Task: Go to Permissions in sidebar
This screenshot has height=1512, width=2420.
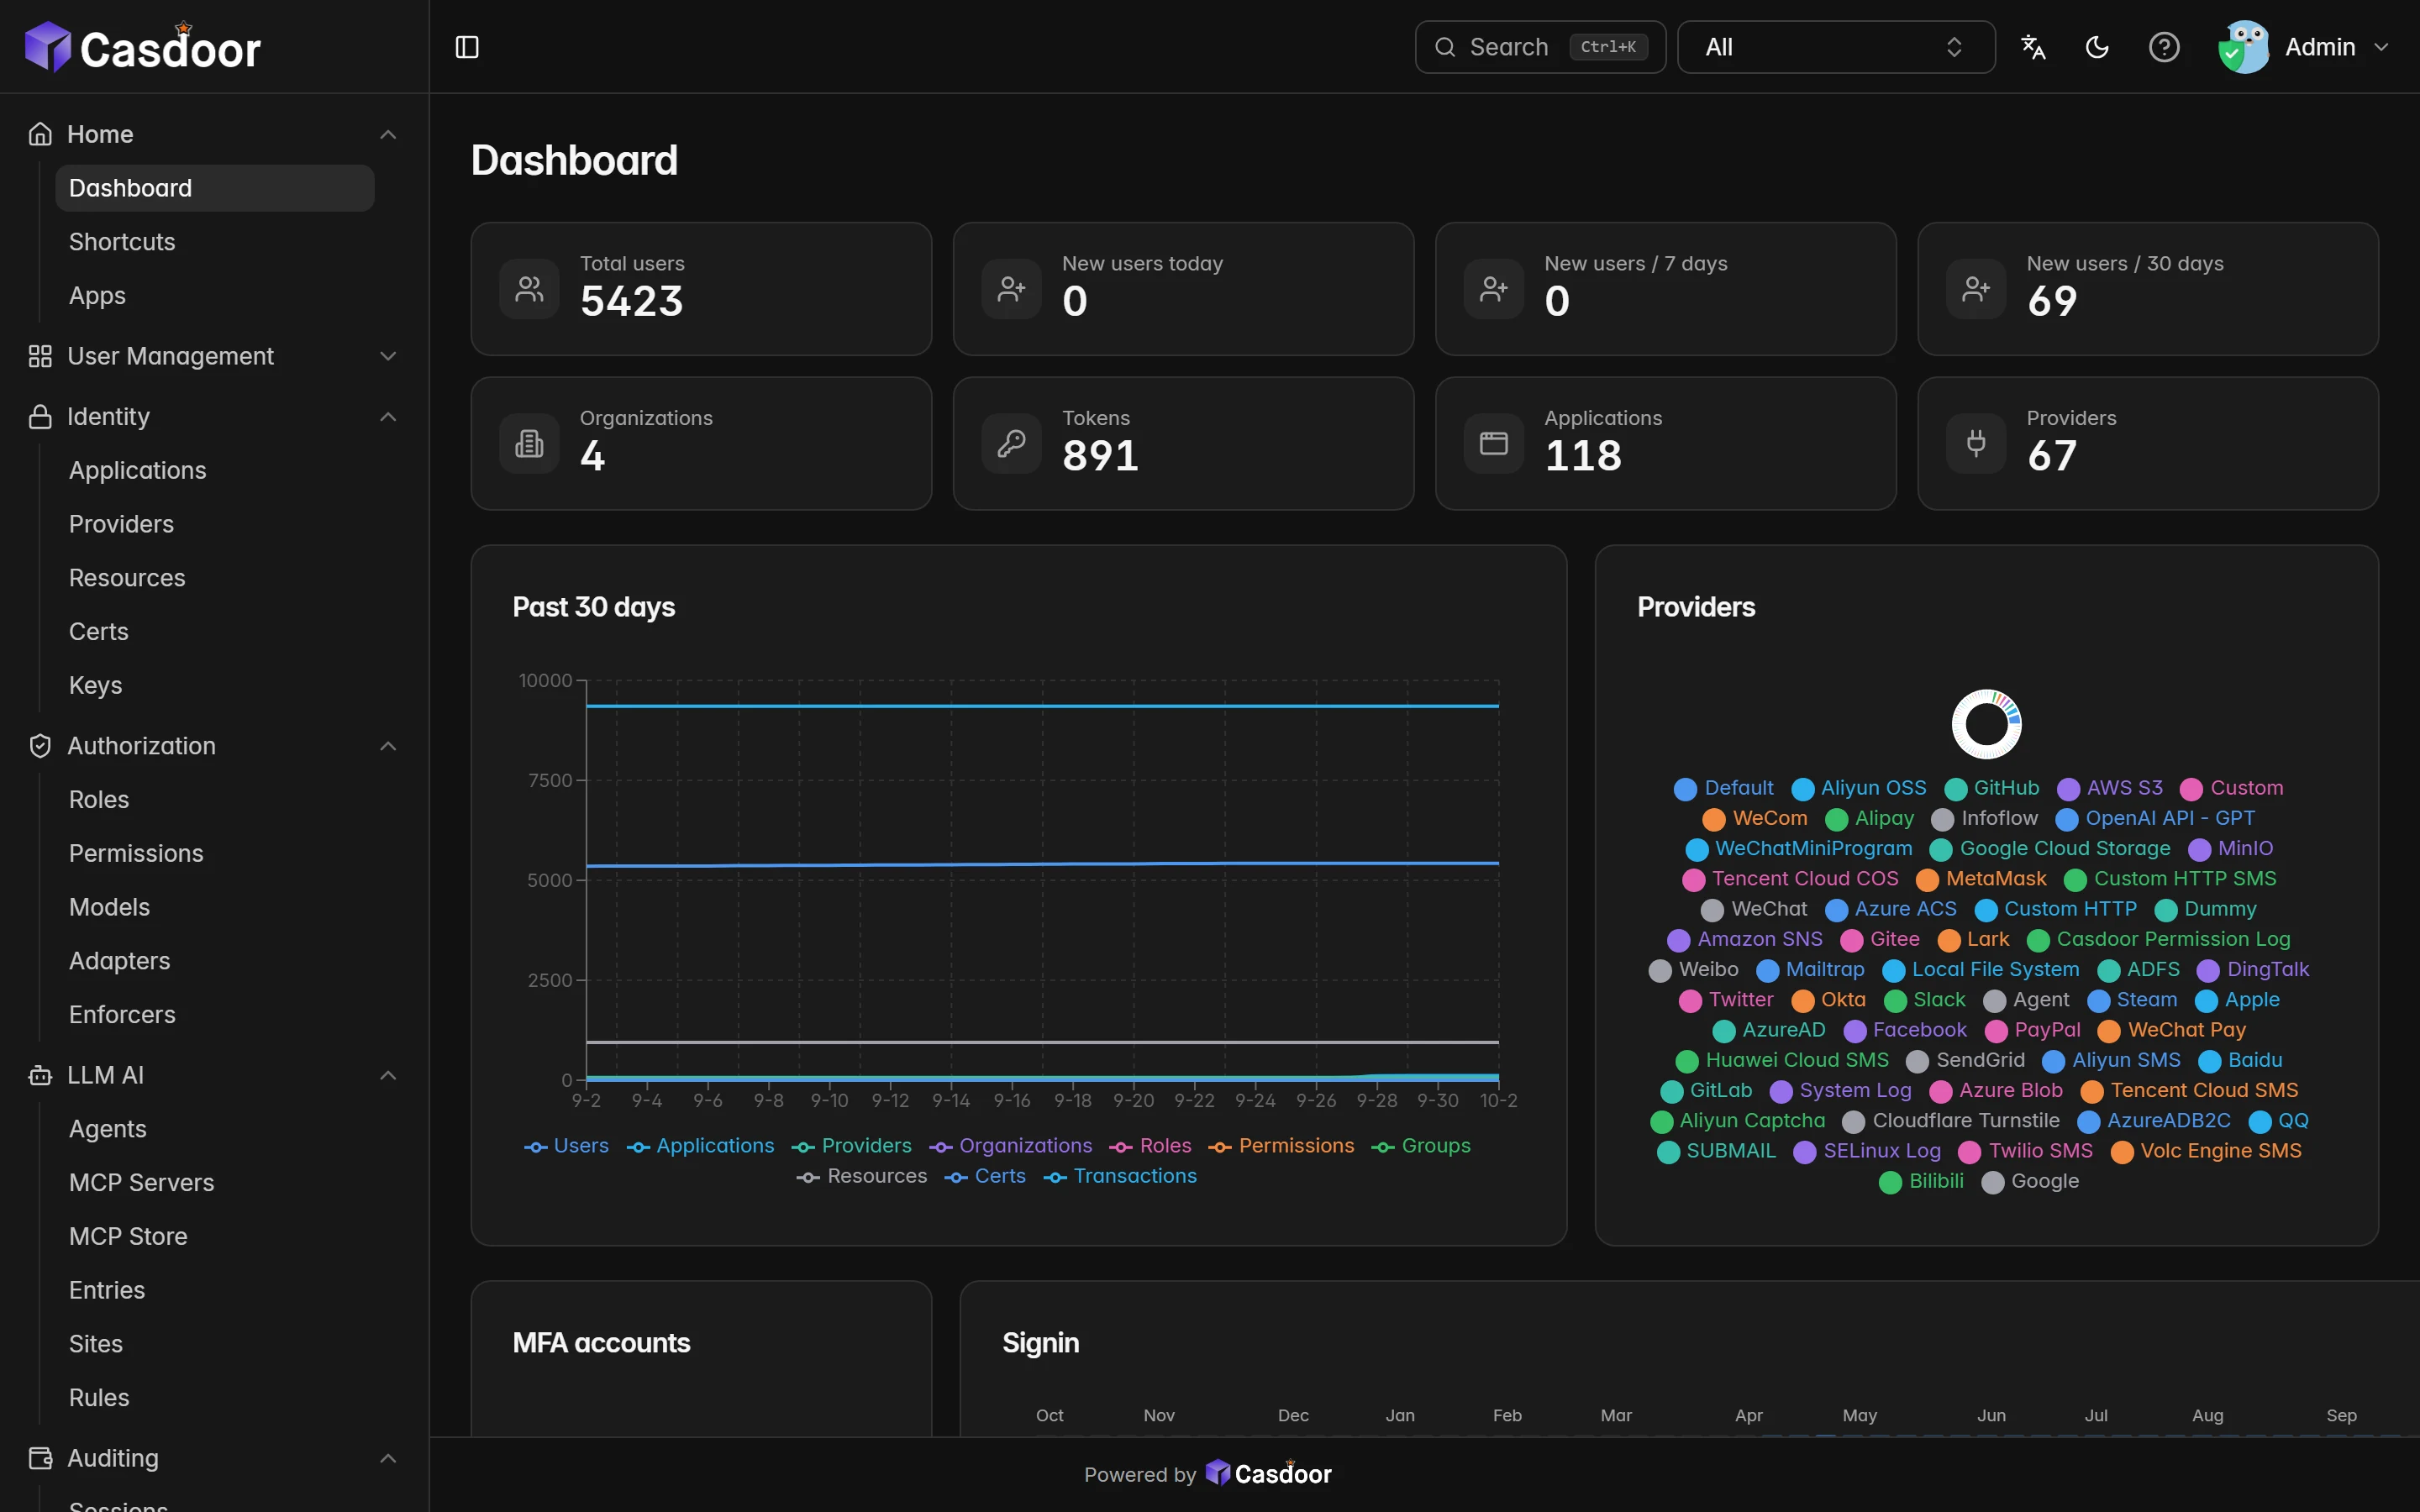Action: [214, 853]
